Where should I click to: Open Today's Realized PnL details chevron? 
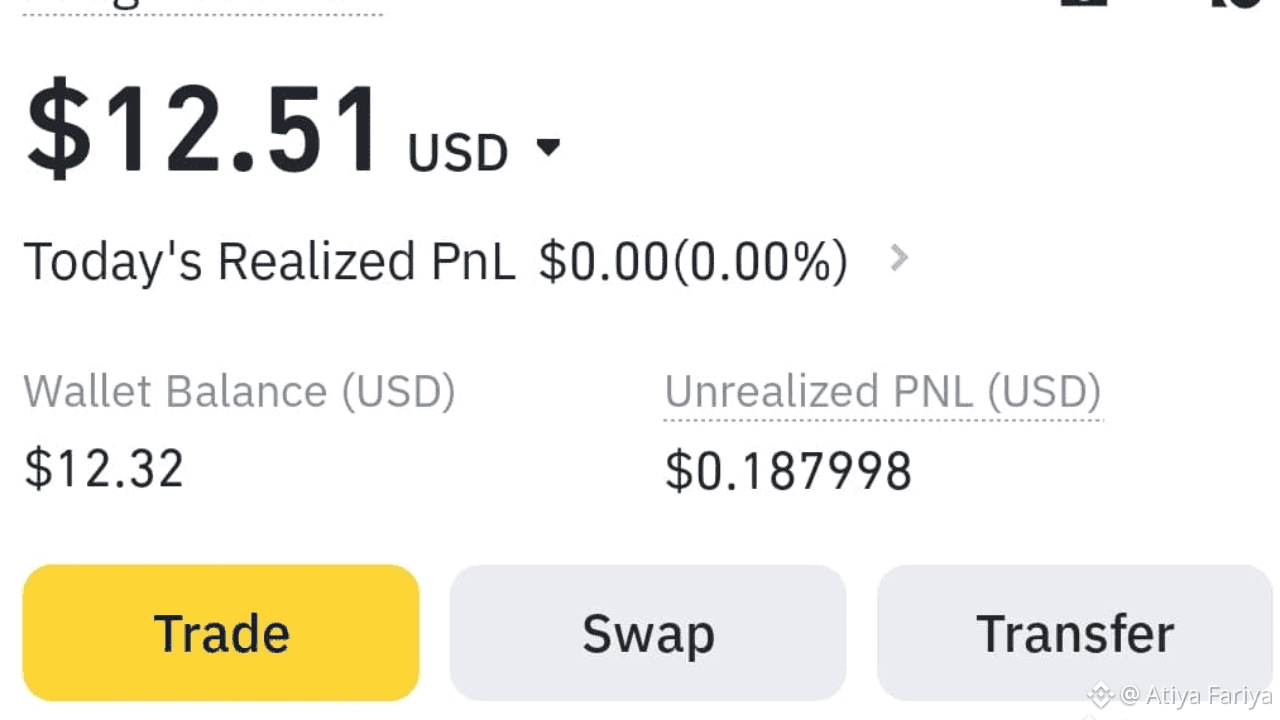(899, 259)
